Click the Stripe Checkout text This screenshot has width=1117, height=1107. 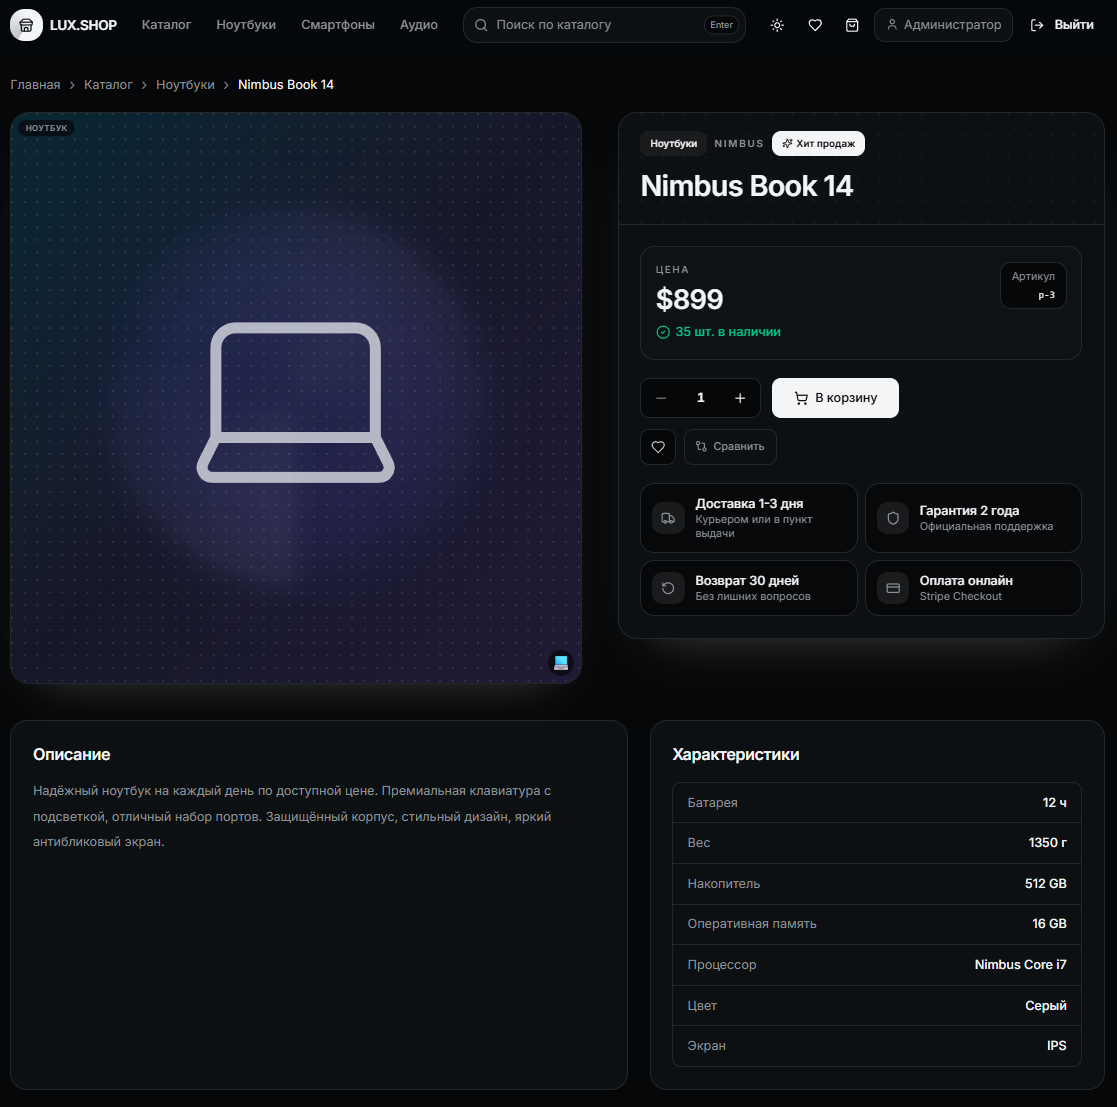(x=960, y=596)
